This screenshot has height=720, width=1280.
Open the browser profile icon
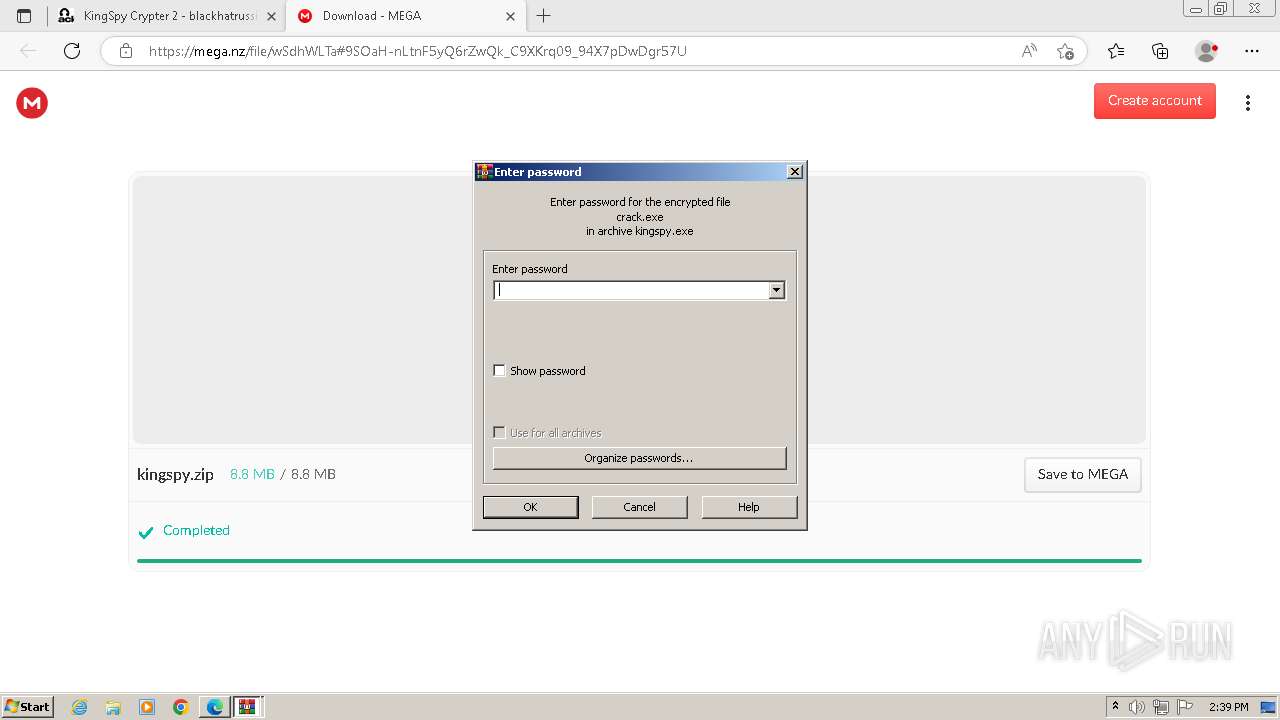[1206, 51]
